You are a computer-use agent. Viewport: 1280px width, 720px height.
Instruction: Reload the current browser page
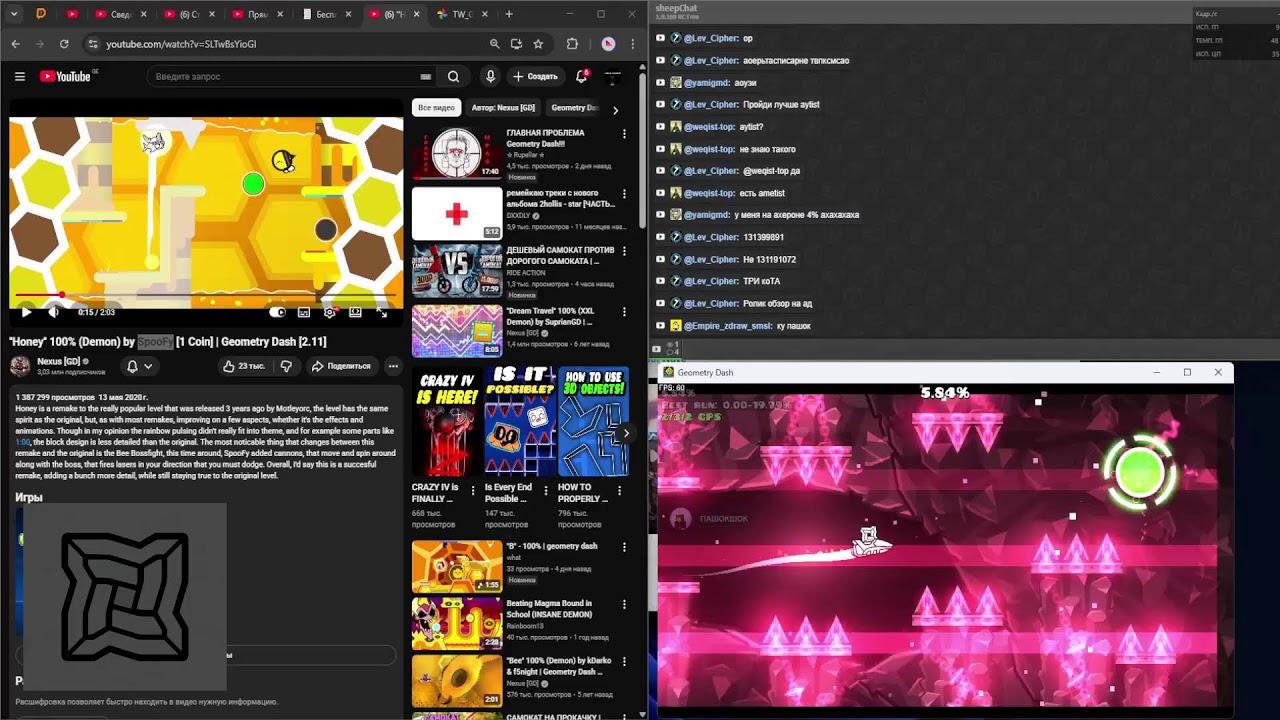(64, 44)
